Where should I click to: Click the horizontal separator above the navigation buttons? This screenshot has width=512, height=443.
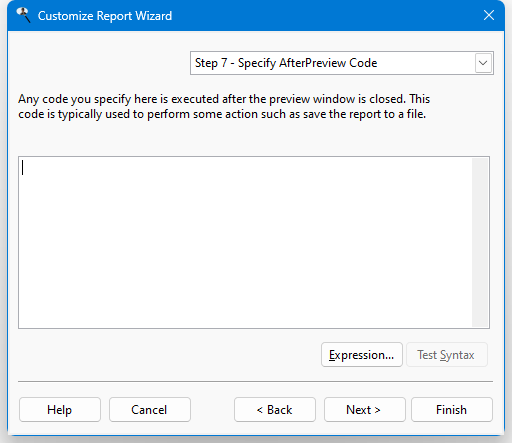(255, 381)
